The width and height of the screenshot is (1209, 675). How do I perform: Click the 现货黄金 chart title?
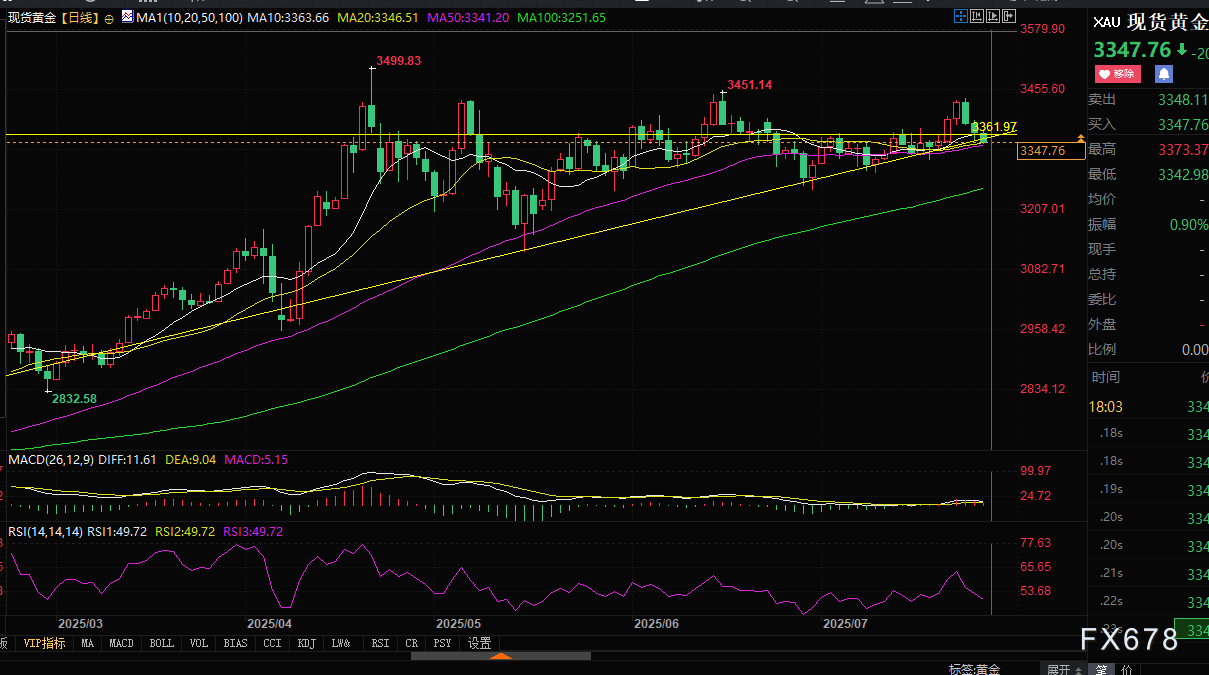pyautogui.click(x=32, y=18)
